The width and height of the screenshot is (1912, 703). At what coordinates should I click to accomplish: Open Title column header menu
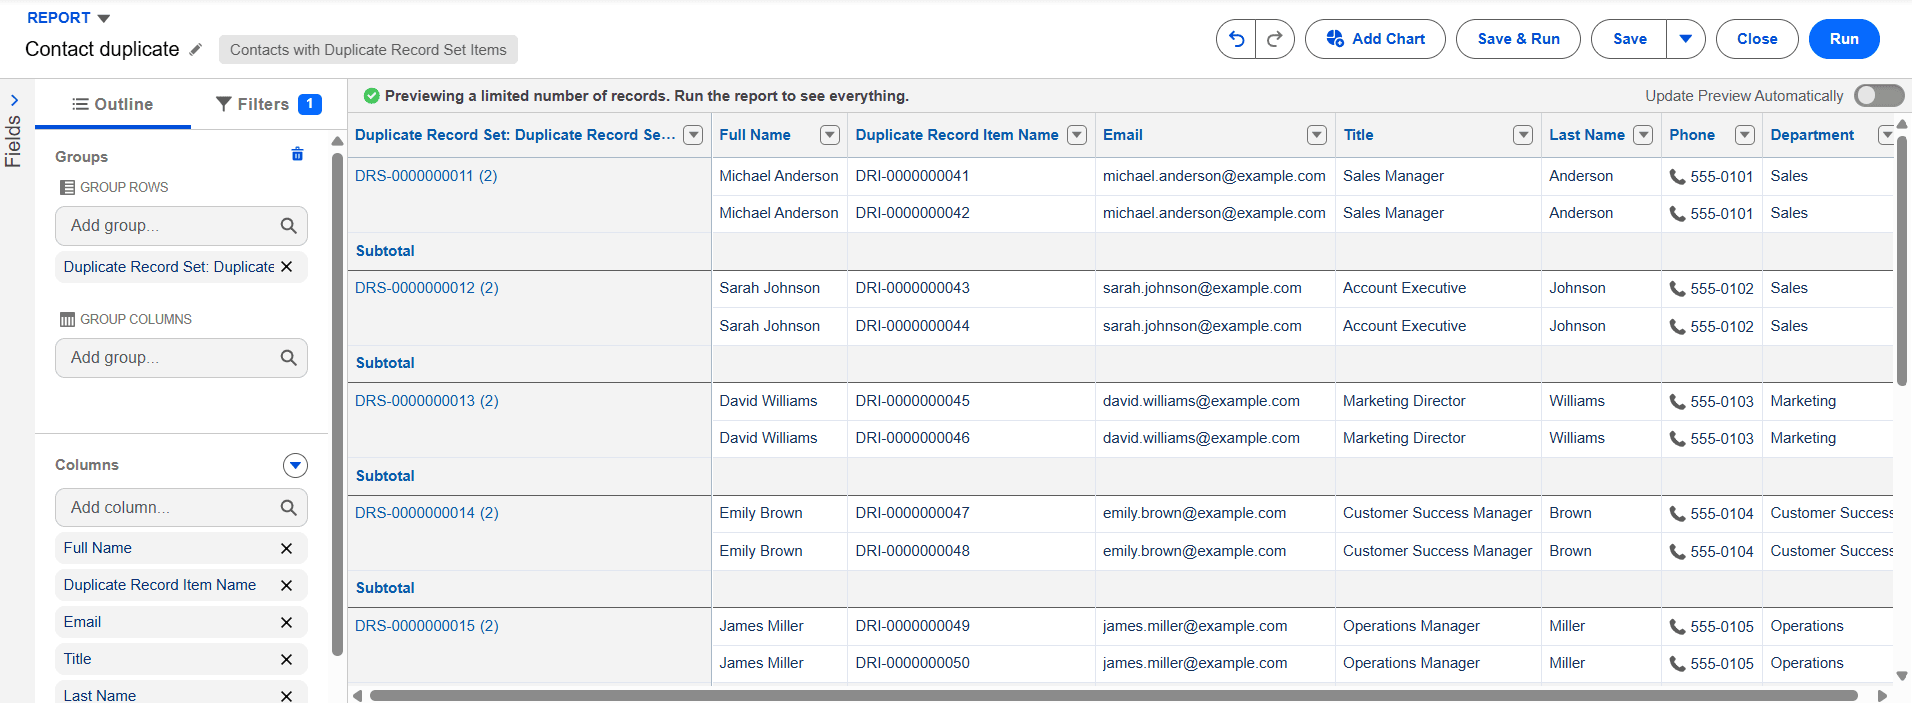[1523, 135]
